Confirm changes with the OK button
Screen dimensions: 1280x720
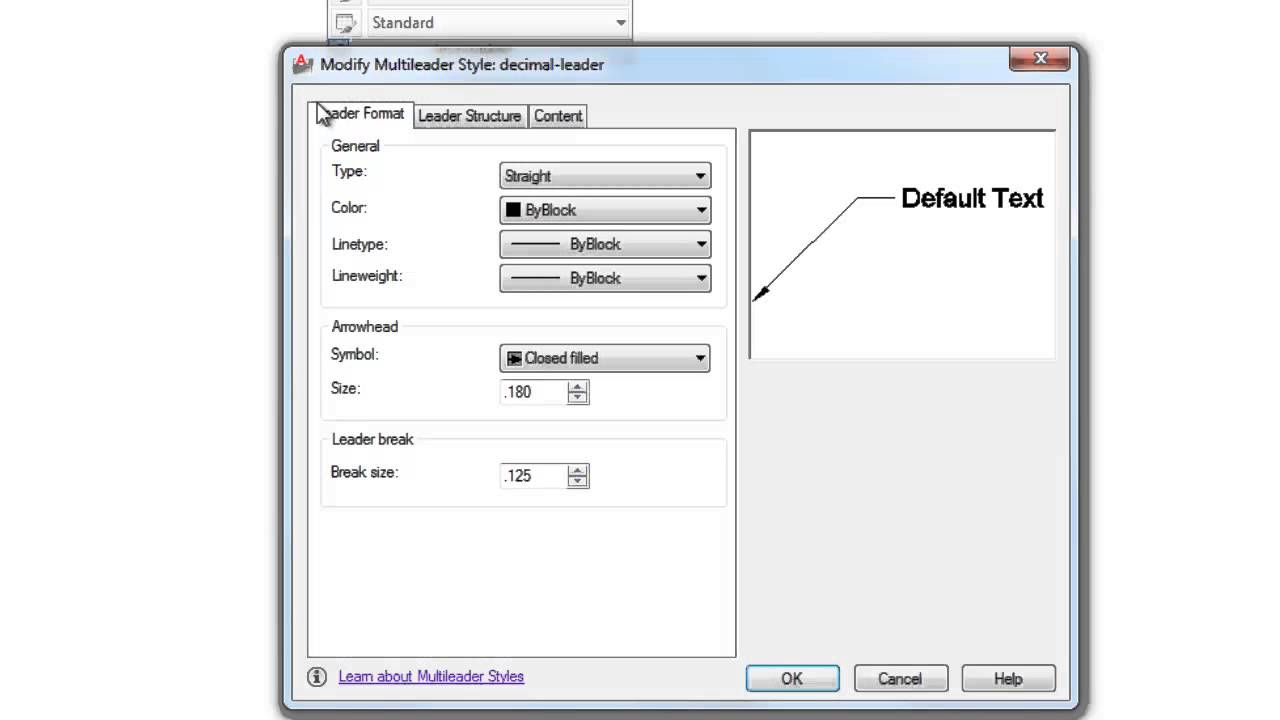click(x=792, y=679)
